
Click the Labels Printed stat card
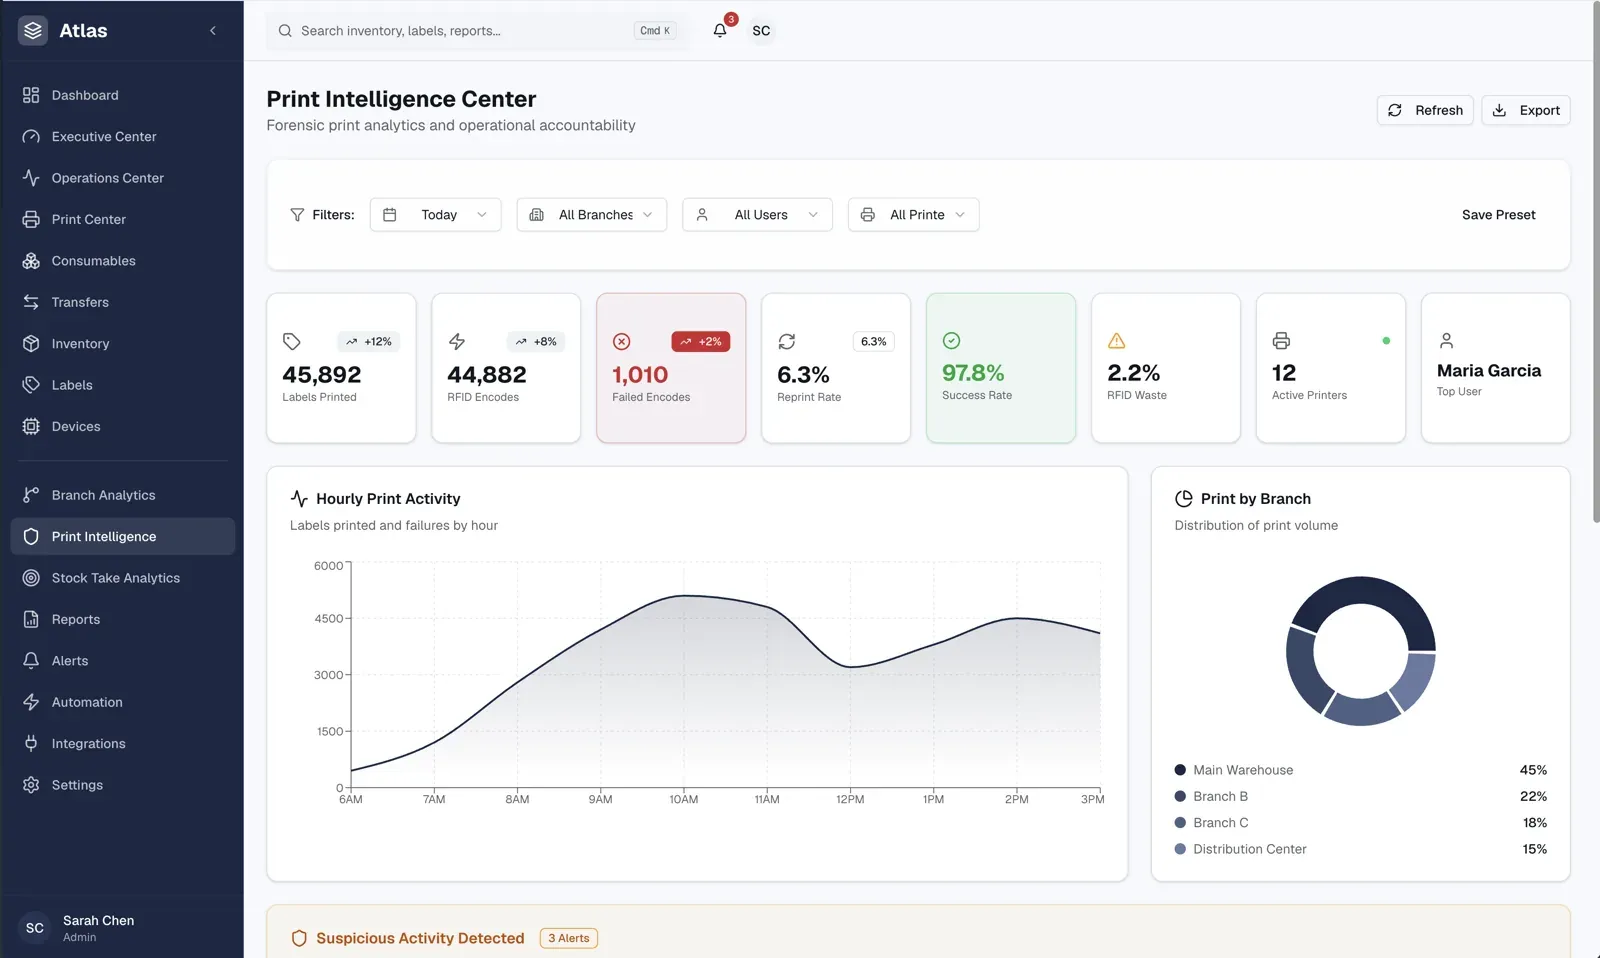(x=341, y=368)
